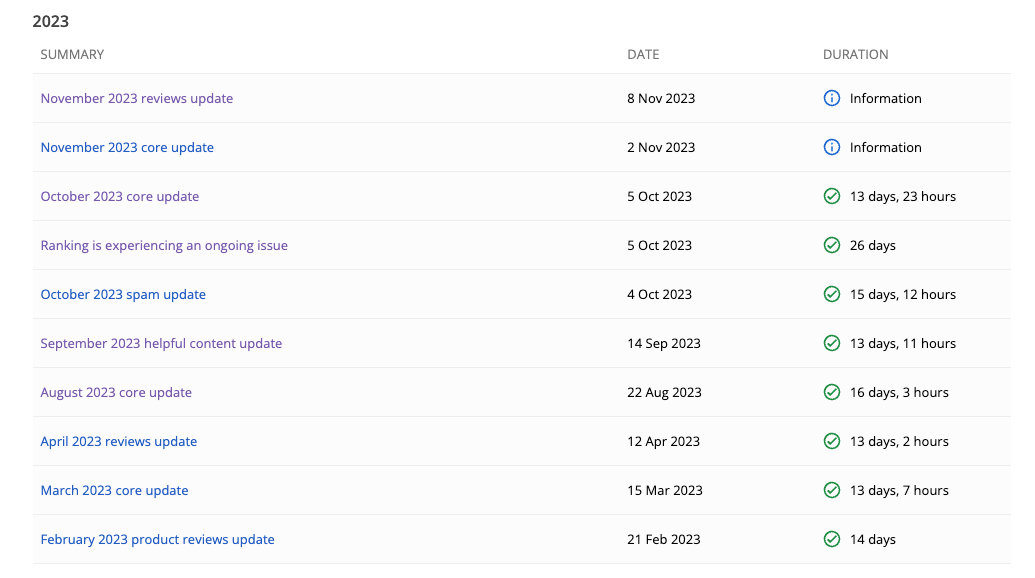Image resolution: width=1035 pixels, height=578 pixels.
Task: Open November 2023 core update link
Action: click(127, 147)
